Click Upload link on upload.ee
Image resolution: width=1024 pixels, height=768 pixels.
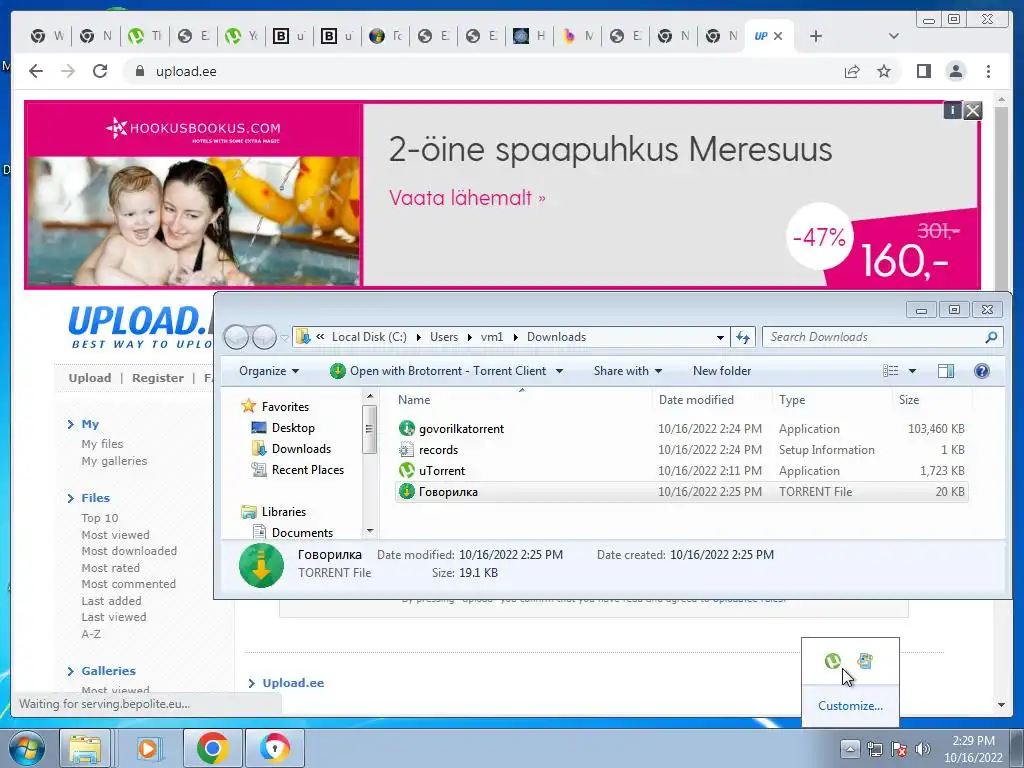90,377
